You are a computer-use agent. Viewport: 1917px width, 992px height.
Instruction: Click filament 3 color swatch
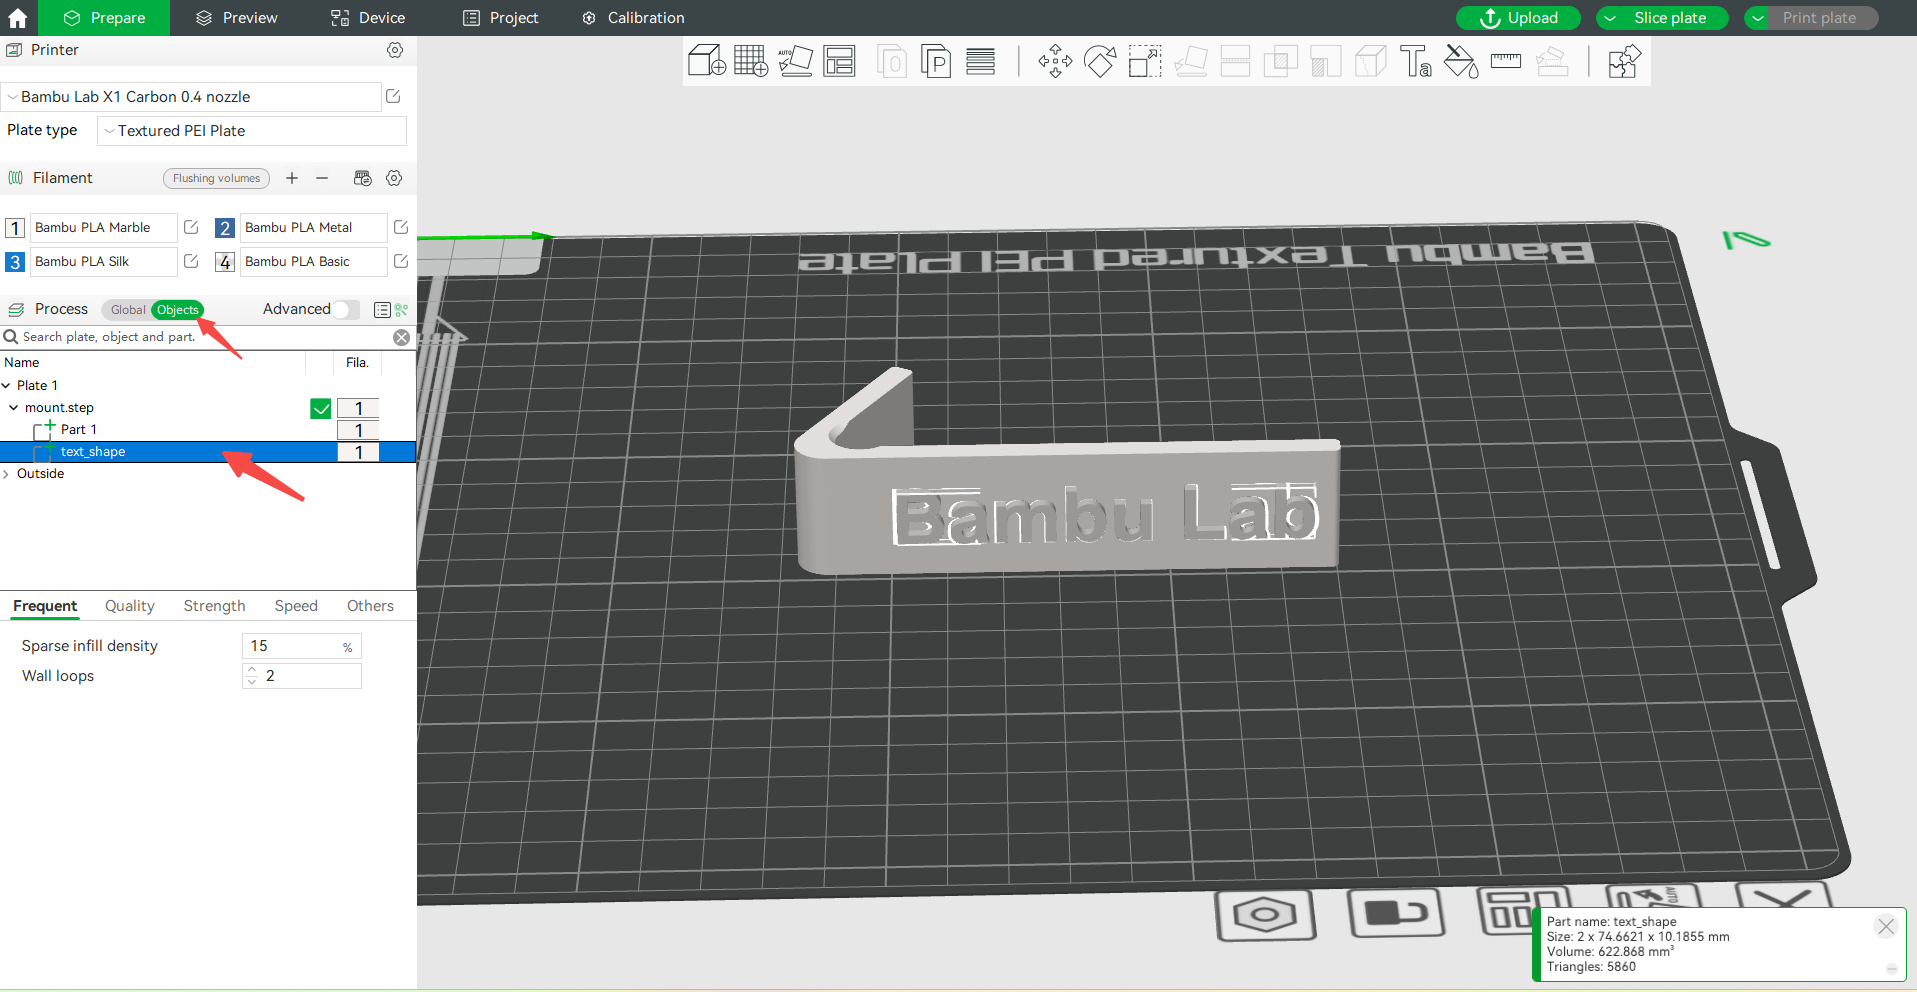(x=15, y=262)
